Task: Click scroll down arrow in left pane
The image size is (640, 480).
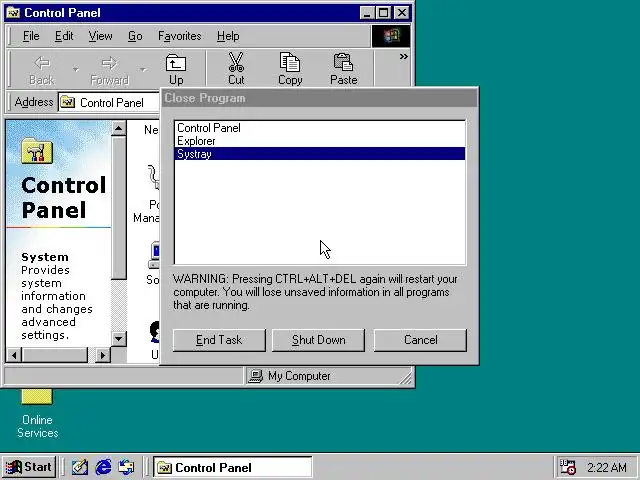Action: [x=118, y=338]
